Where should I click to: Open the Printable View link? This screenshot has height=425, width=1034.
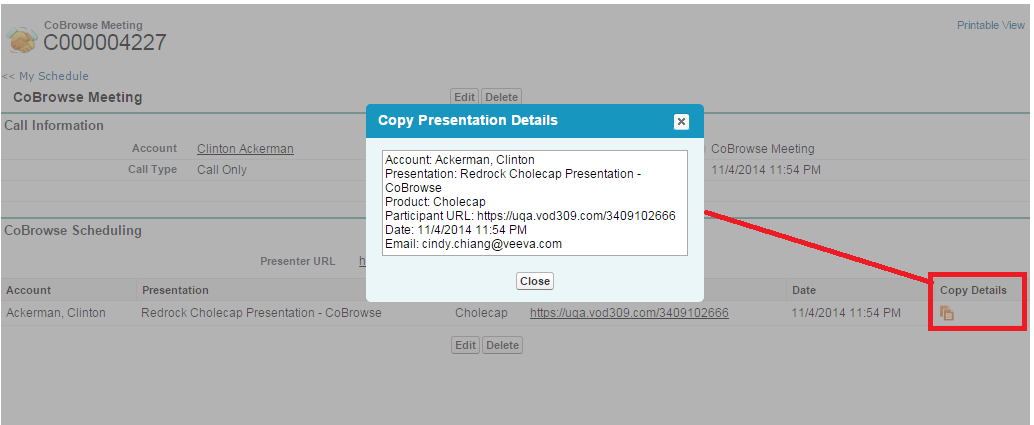pyautogui.click(x=990, y=25)
